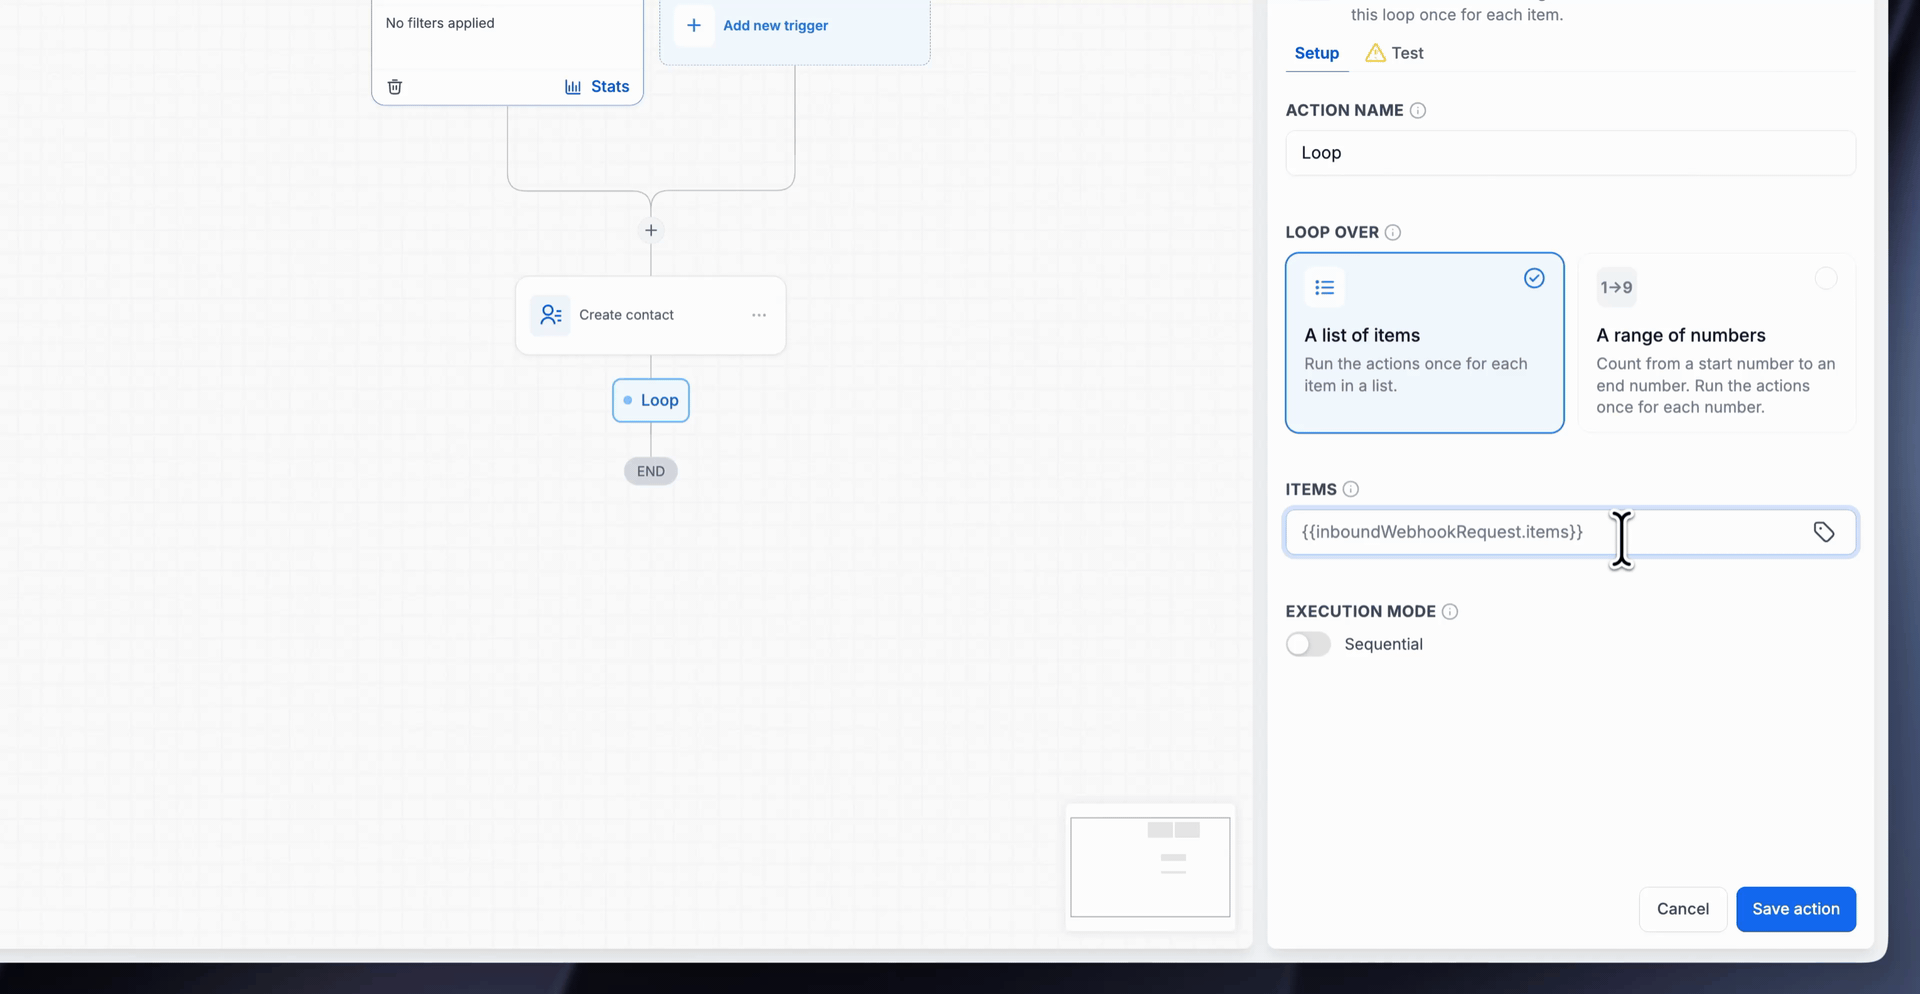Switch to the Test tab
Image resolution: width=1920 pixels, height=994 pixels.
click(x=1395, y=53)
